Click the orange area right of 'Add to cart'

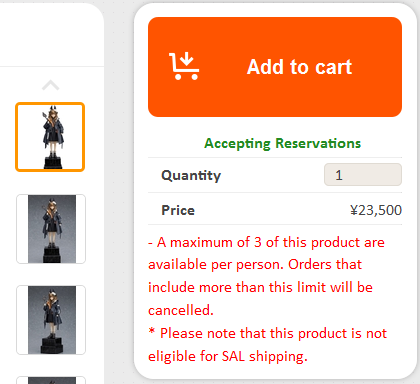tap(378, 67)
